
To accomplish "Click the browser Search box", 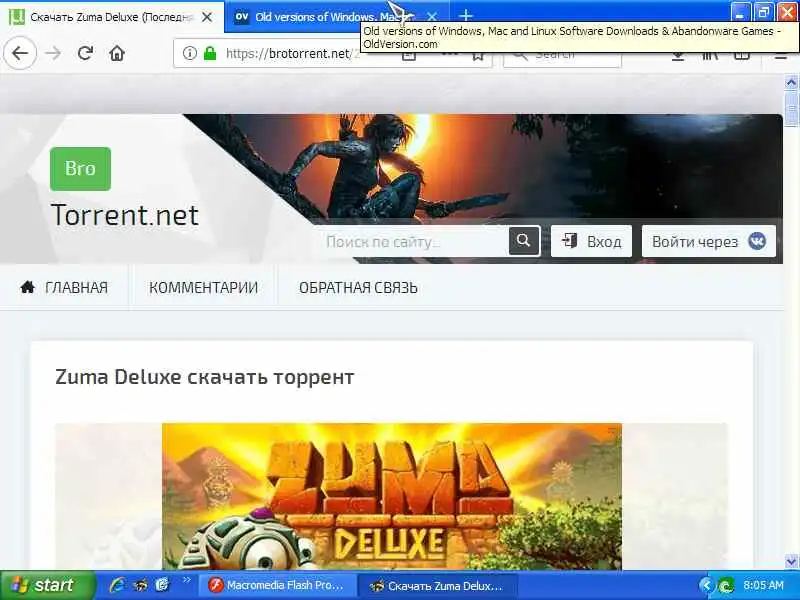I will tap(562, 55).
